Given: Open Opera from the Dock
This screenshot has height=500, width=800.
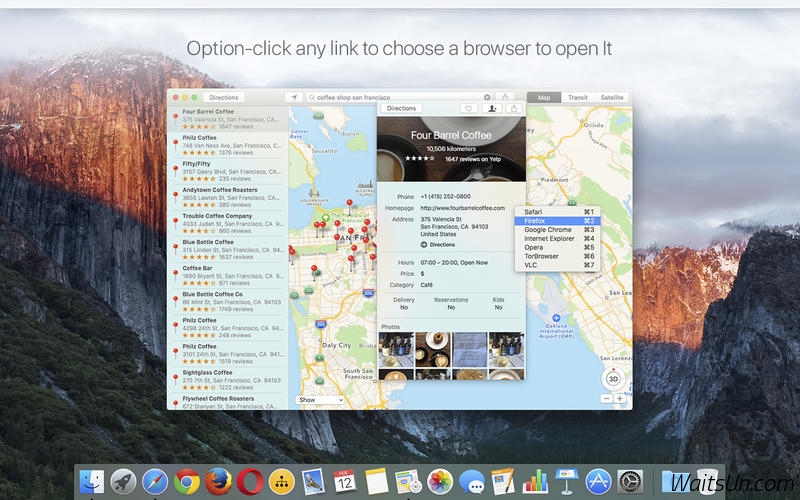Looking at the screenshot, I should (250, 482).
